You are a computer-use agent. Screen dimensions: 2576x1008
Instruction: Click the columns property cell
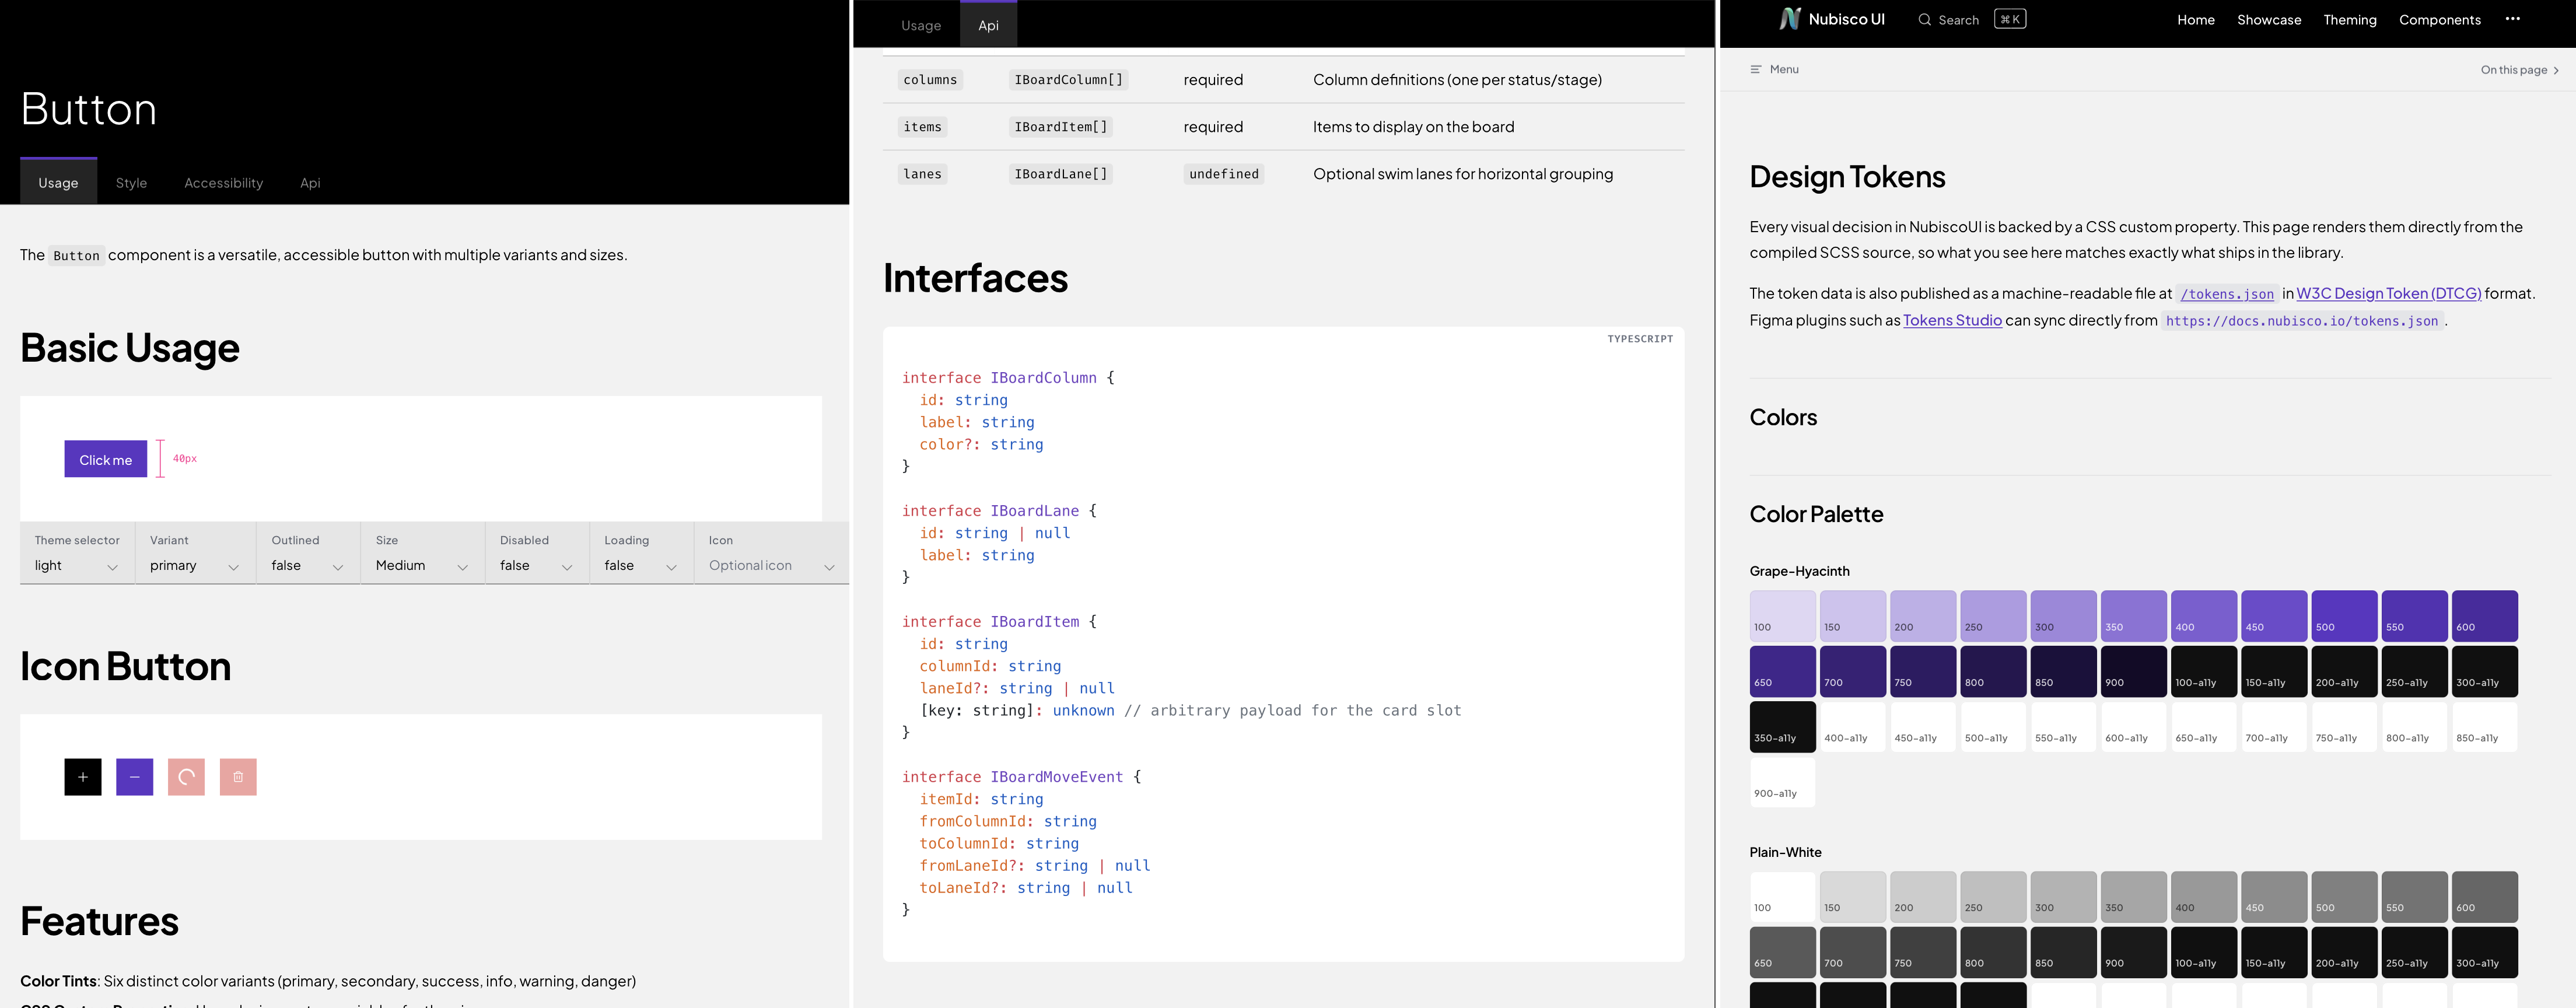pos(930,80)
